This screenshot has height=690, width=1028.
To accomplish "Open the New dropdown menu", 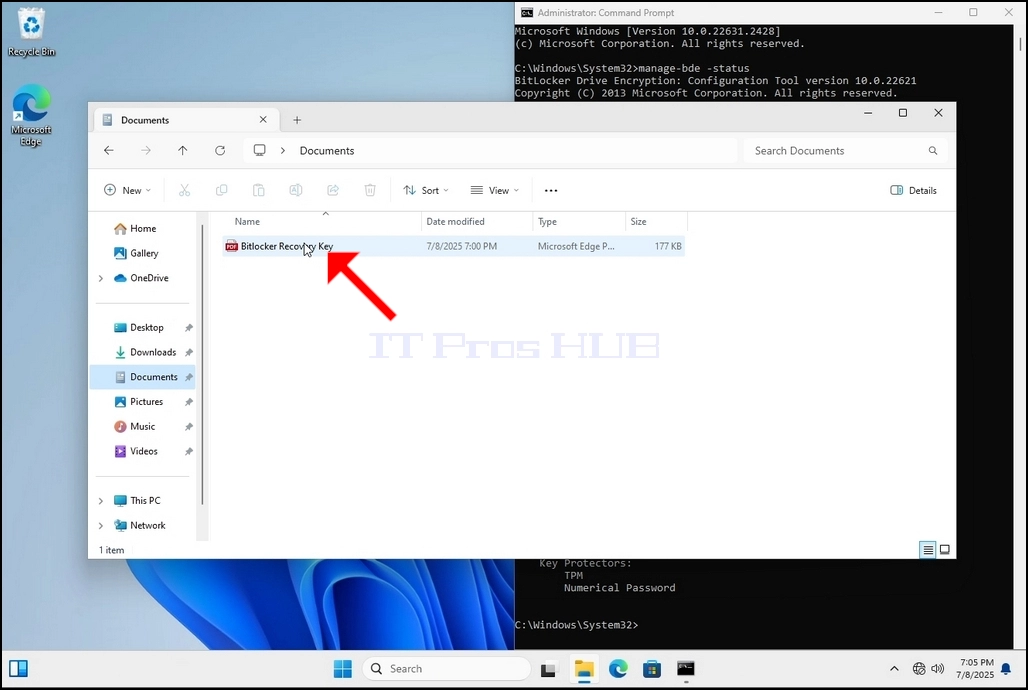I will (x=127, y=190).
